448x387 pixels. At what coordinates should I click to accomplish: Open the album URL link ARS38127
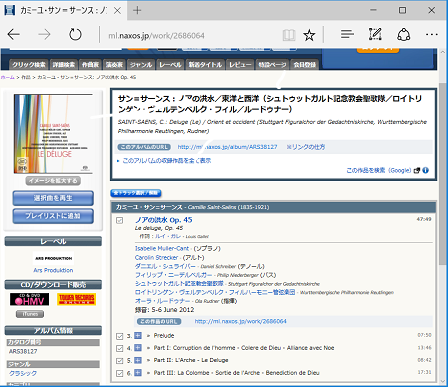pyautogui.click(x=227, y=147)
